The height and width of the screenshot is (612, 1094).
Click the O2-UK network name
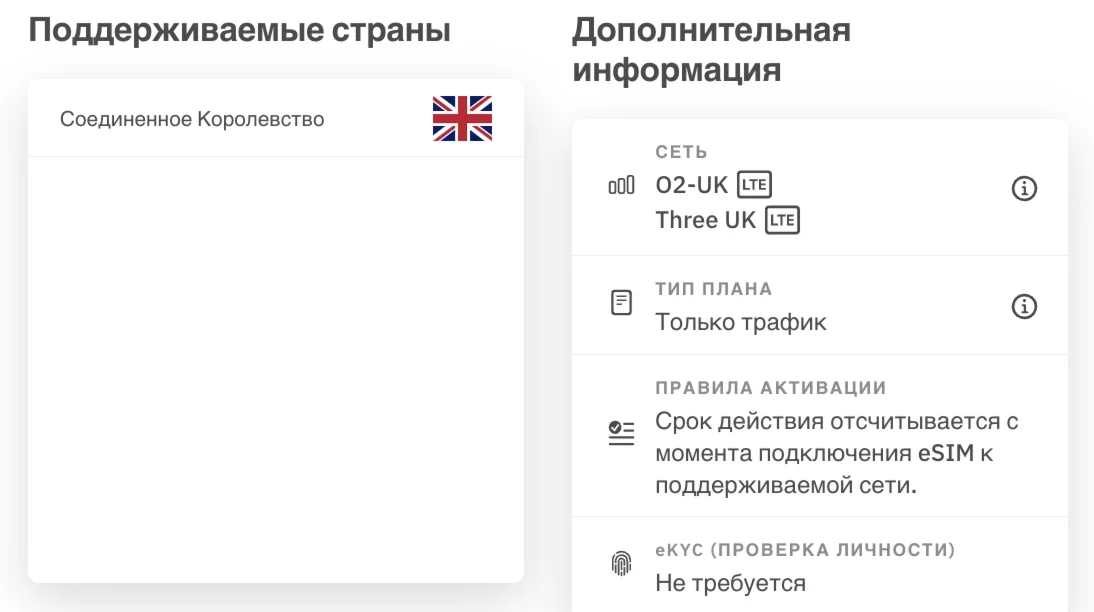692,186
